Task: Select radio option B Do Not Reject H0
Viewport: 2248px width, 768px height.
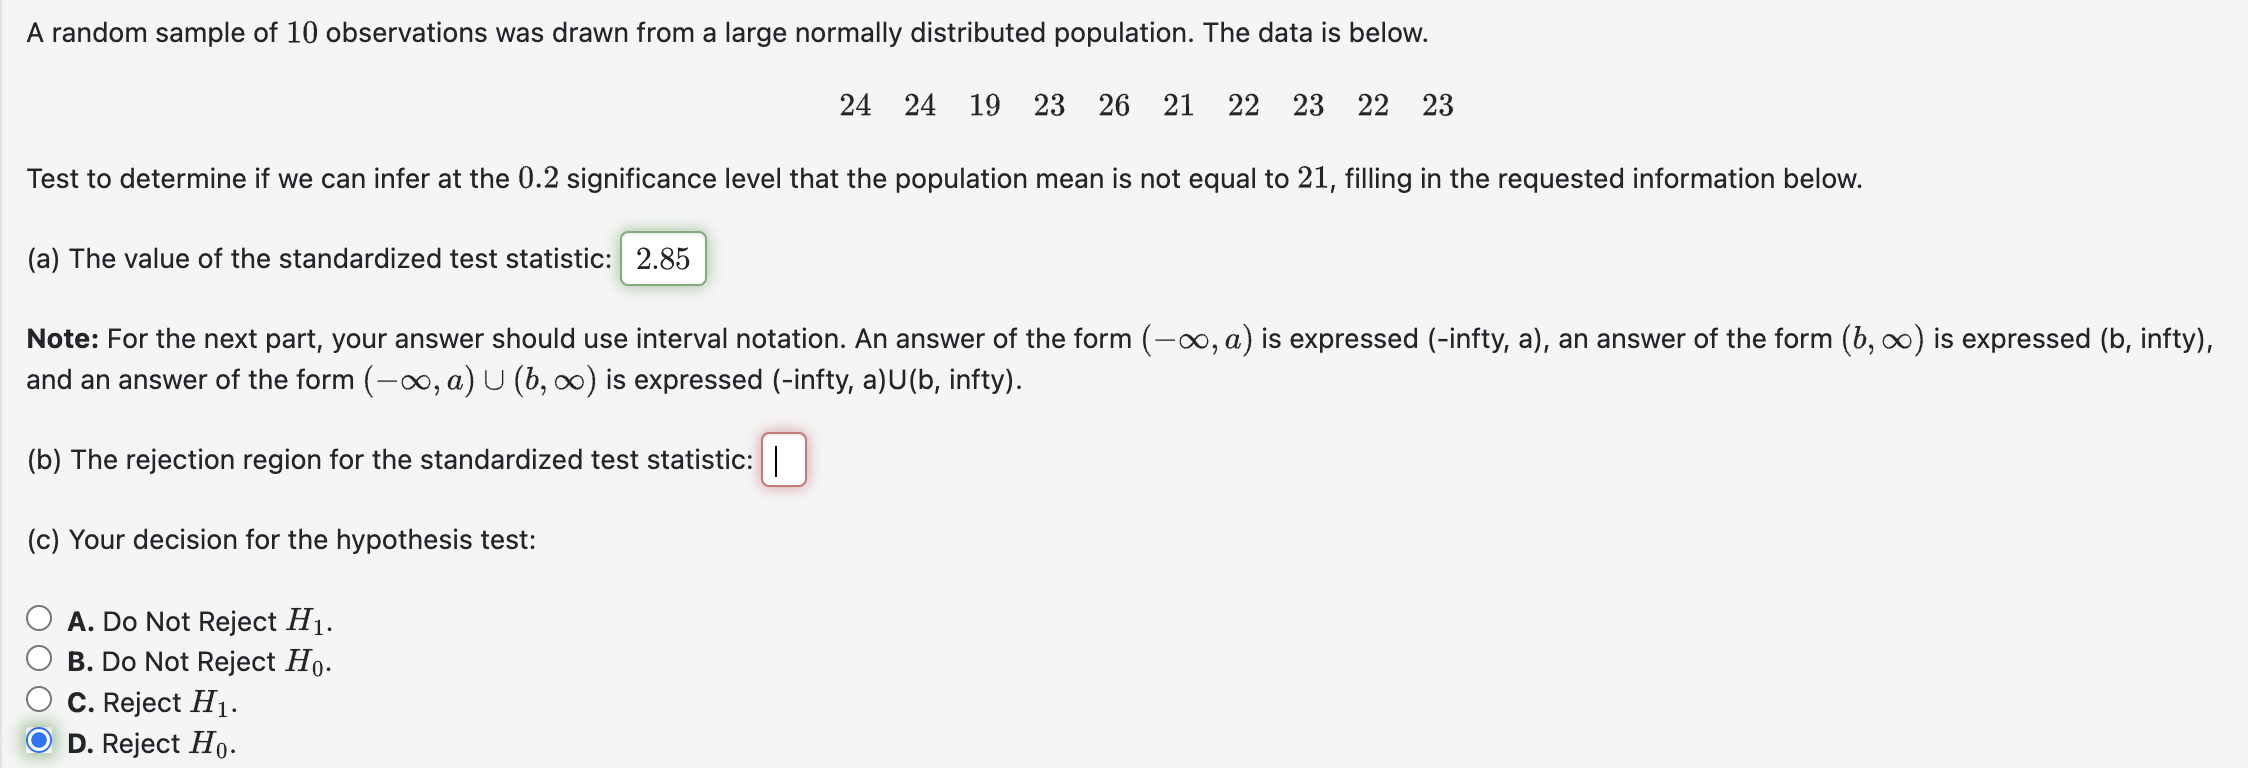Action: pyautogui.click(x=37, y=661)
